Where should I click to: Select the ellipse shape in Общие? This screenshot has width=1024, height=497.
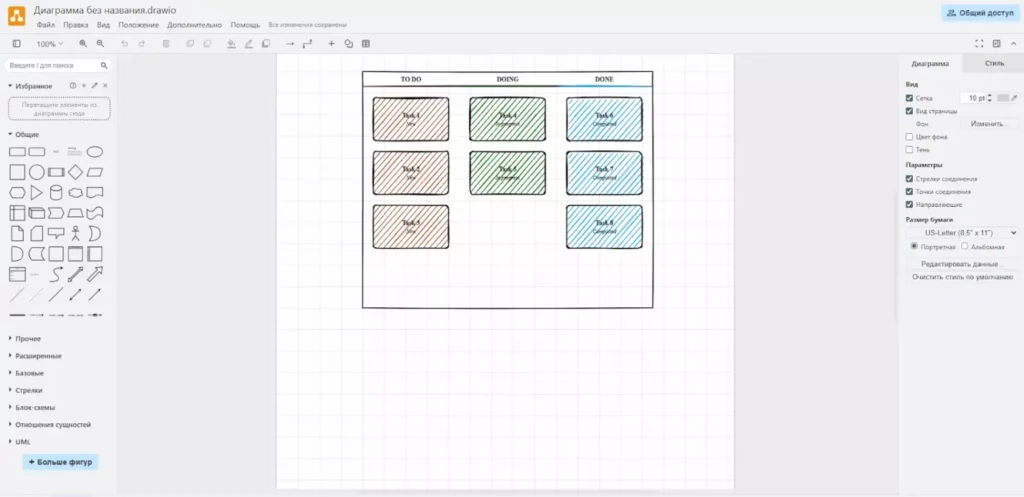95,152
